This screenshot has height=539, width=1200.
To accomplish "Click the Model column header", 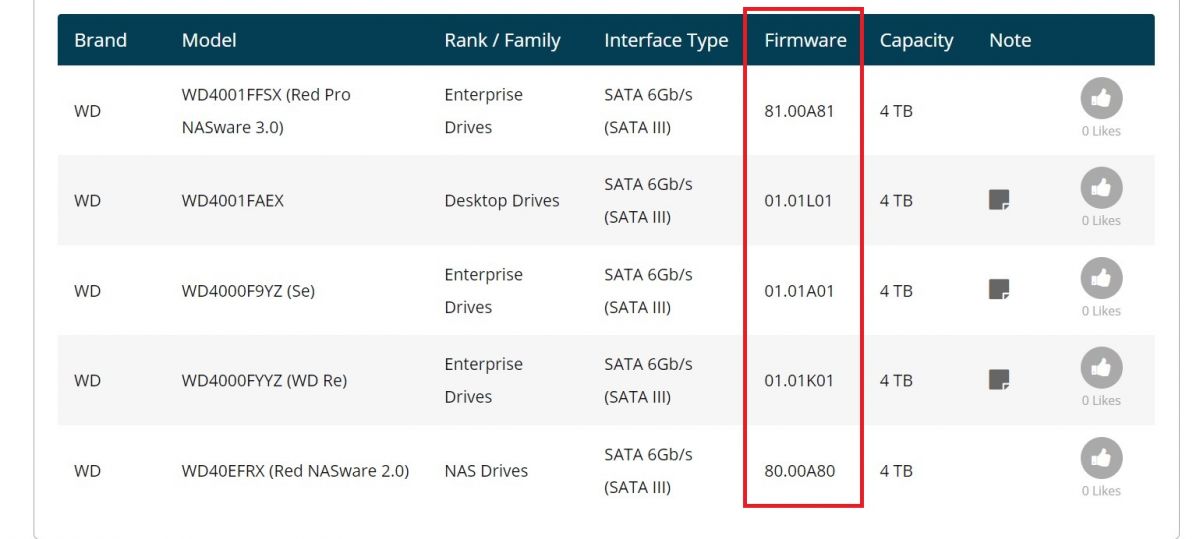I will [209, 40].
